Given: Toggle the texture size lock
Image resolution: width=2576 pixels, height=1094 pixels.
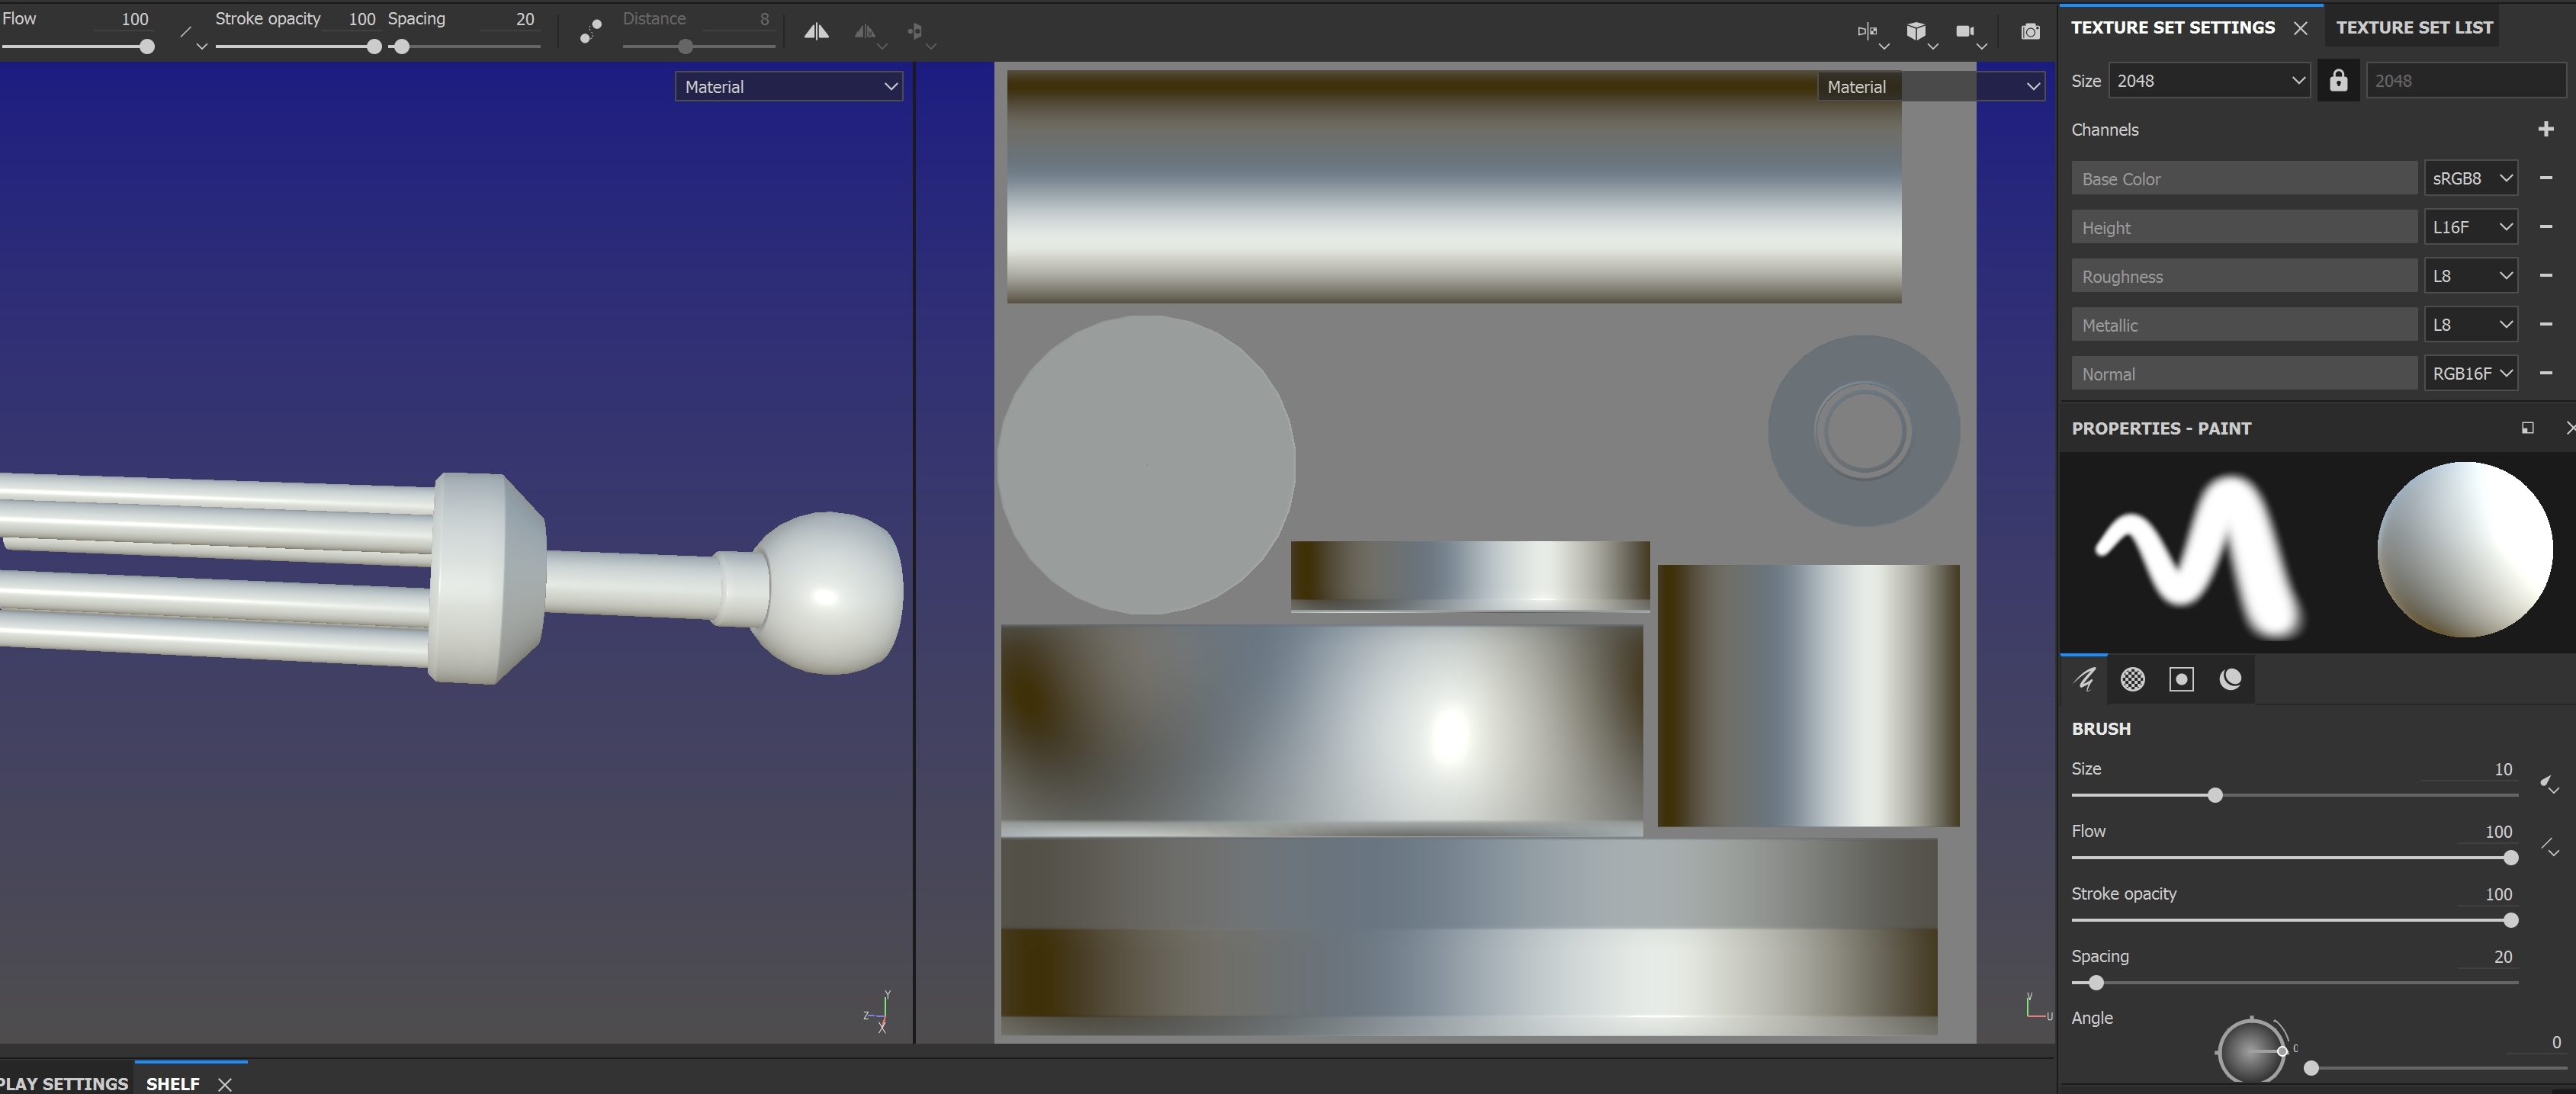Looking at the screenshot, I should coord(2338,81).
